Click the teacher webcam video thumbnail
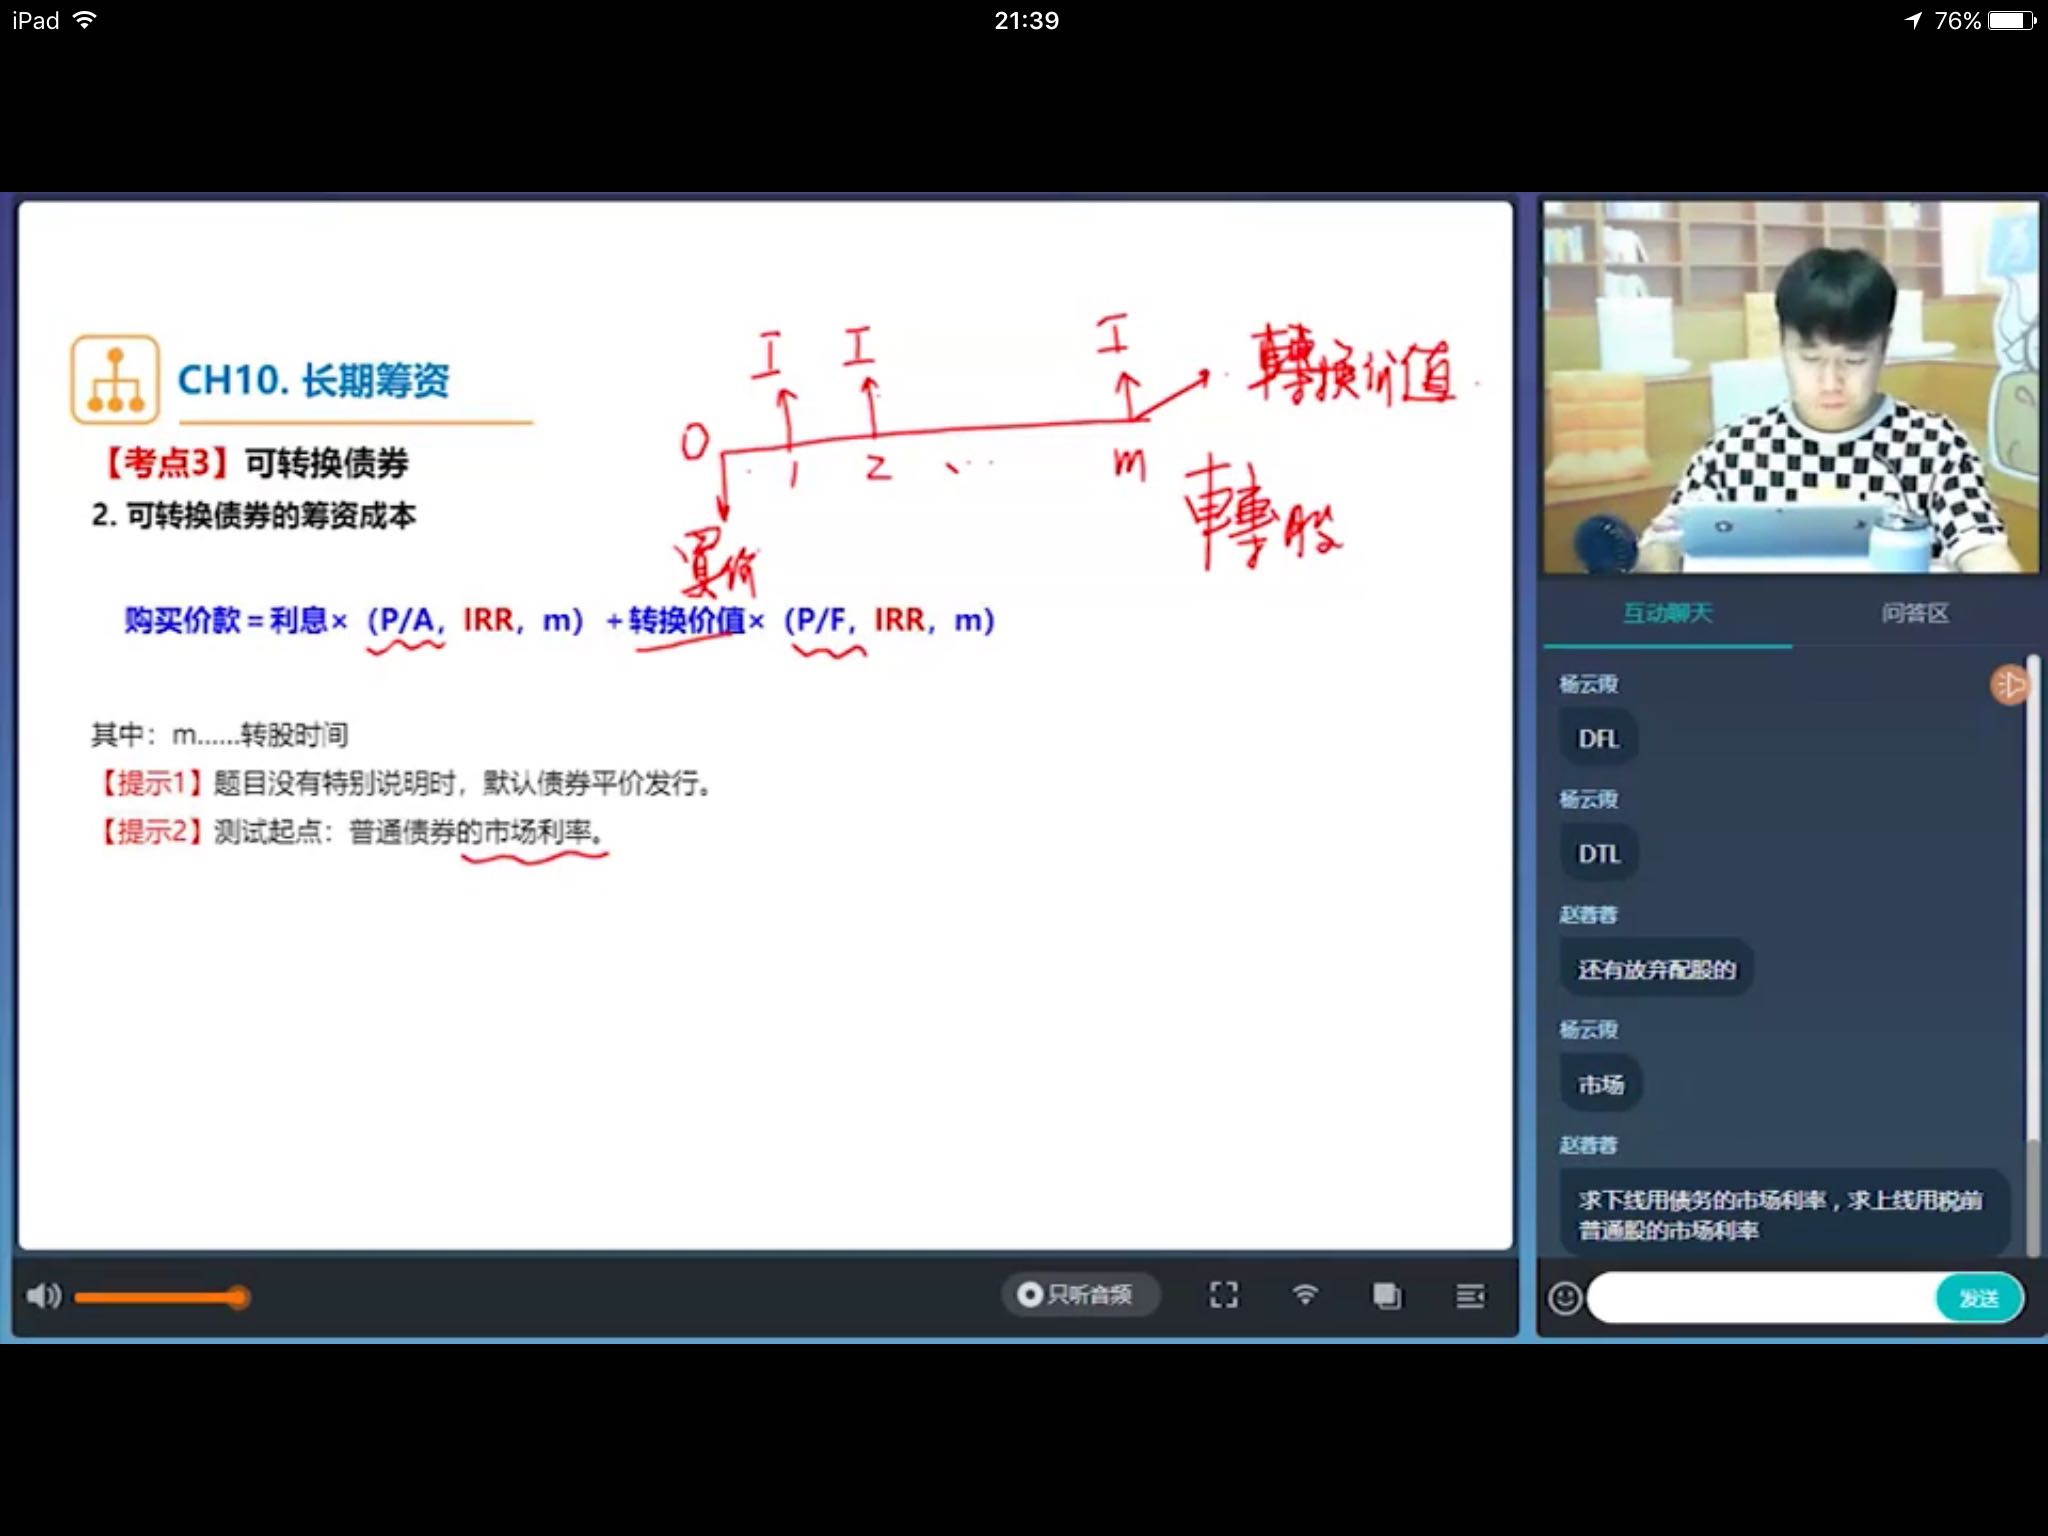Image resolution: width=2048 pixels, height=1536 pixels. (1789, 387)
